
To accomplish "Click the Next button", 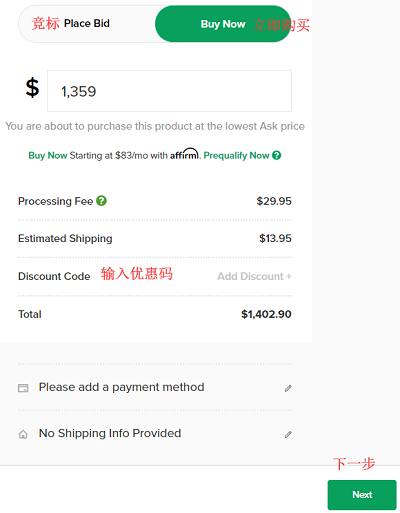I will (362, 495).
